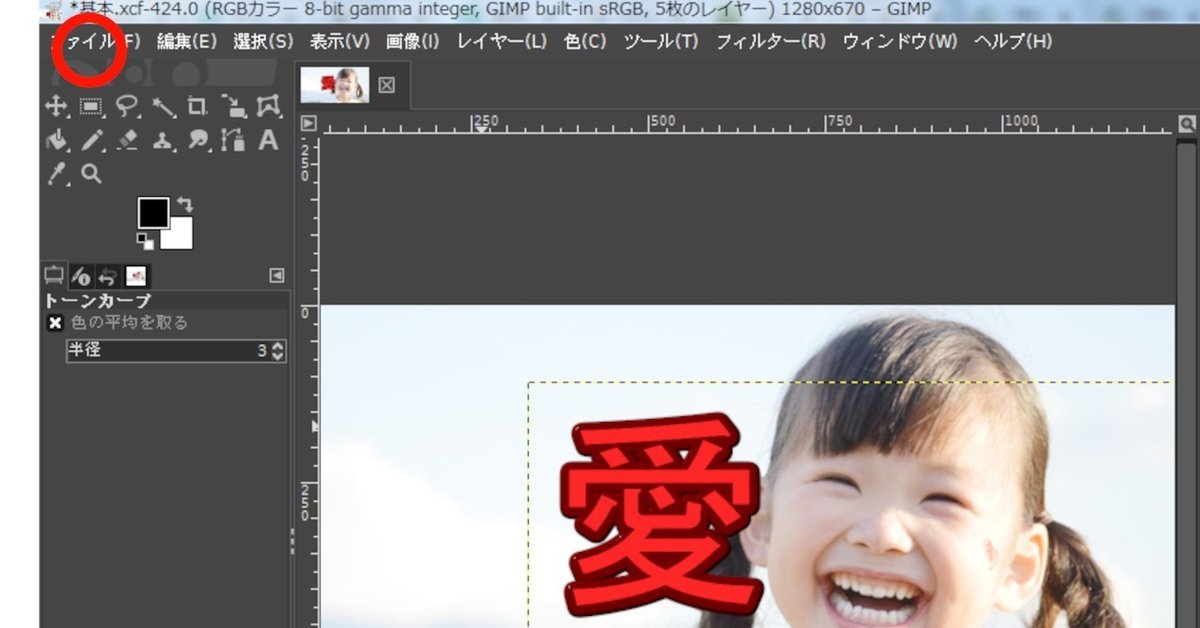Select the Eraser tool
Image resolution: width=1200 pixels, height=628 pixels.
(x=127, y=140)
